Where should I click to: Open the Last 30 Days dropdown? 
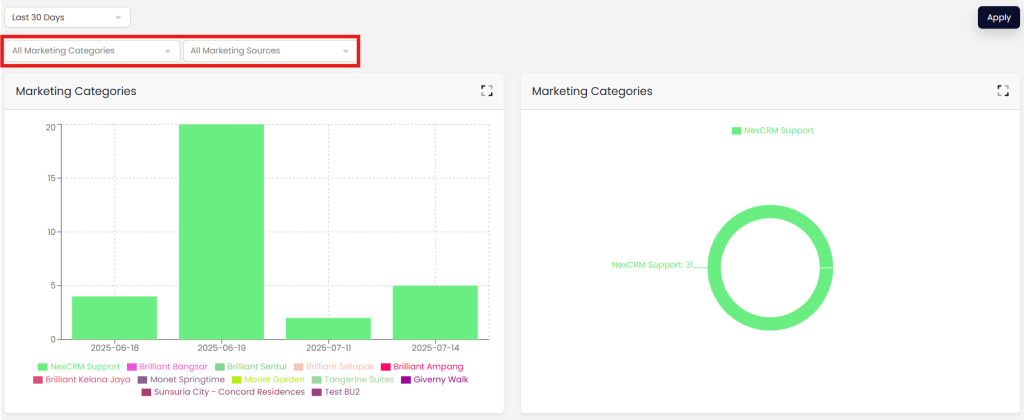67,18
